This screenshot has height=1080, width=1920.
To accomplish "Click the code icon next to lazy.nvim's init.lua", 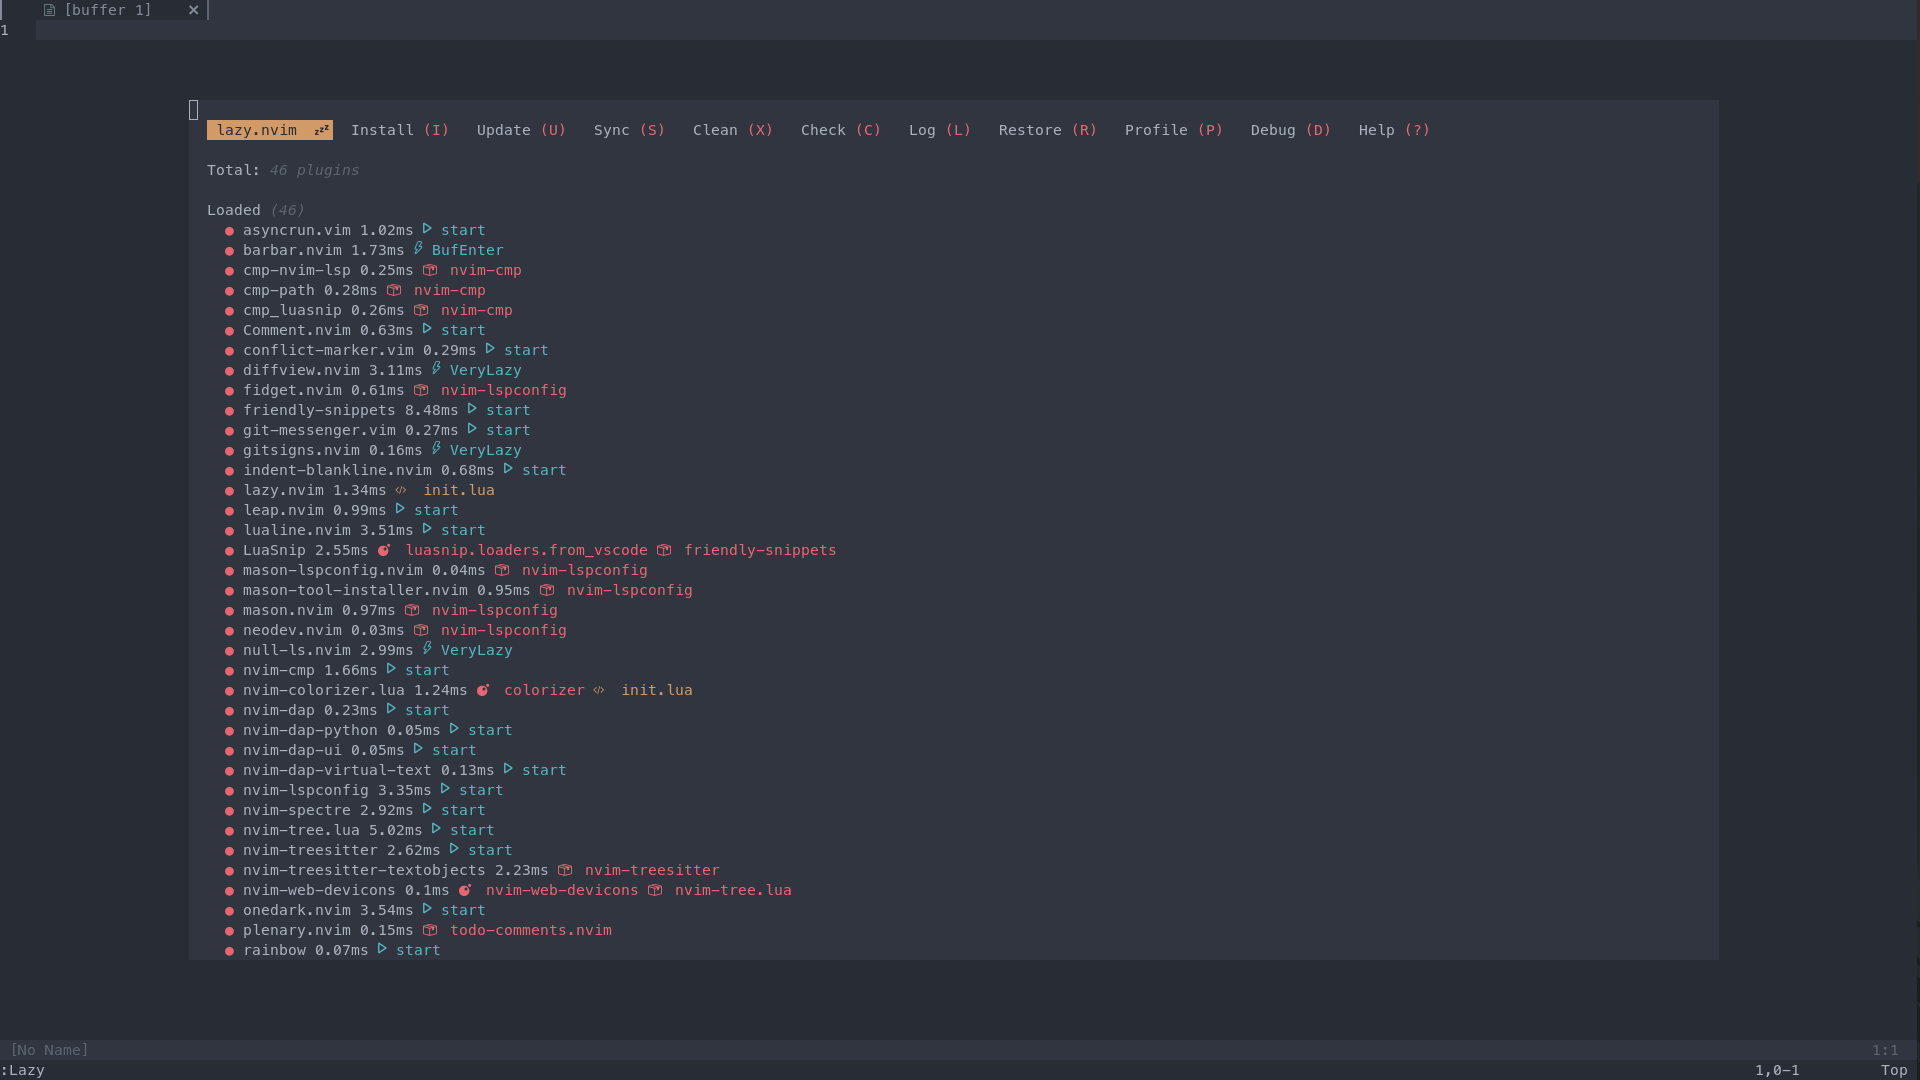I will click(x=401, y=490).
